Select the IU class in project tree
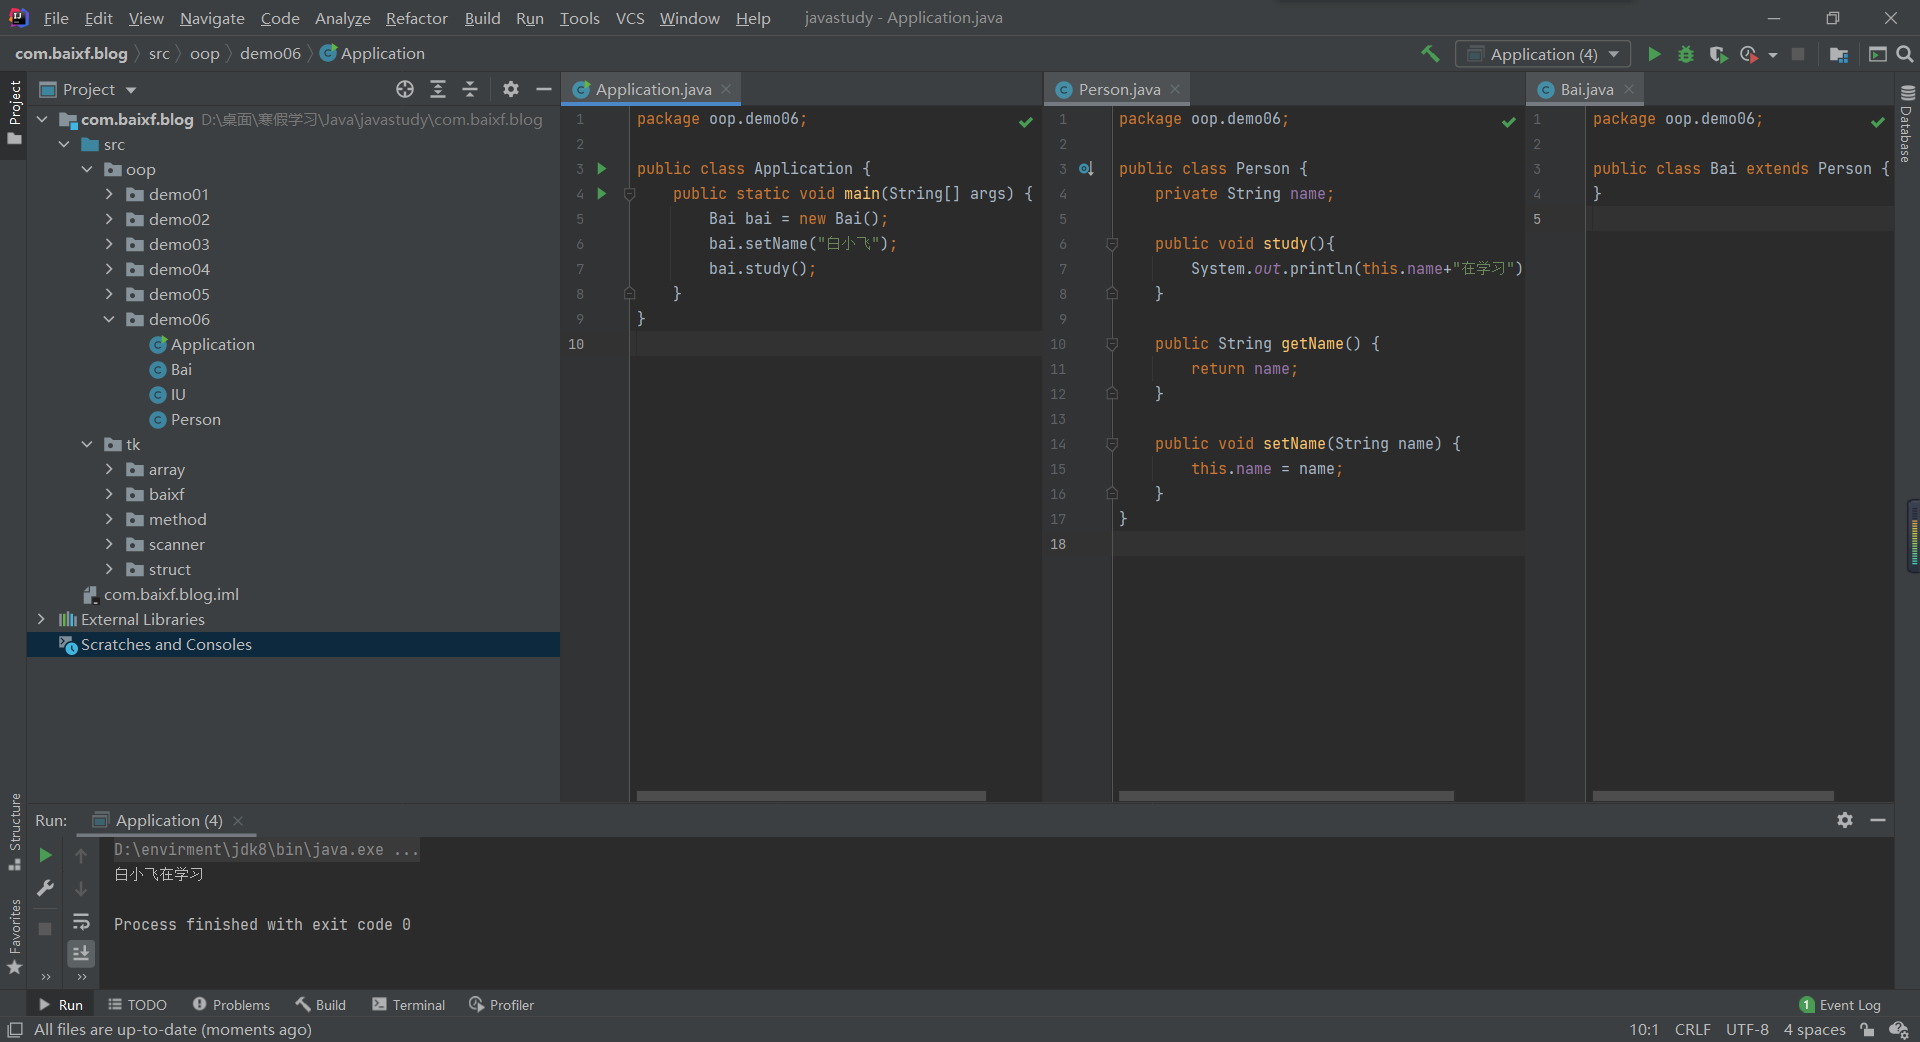 pyautogui.click(x=167, y=394)
